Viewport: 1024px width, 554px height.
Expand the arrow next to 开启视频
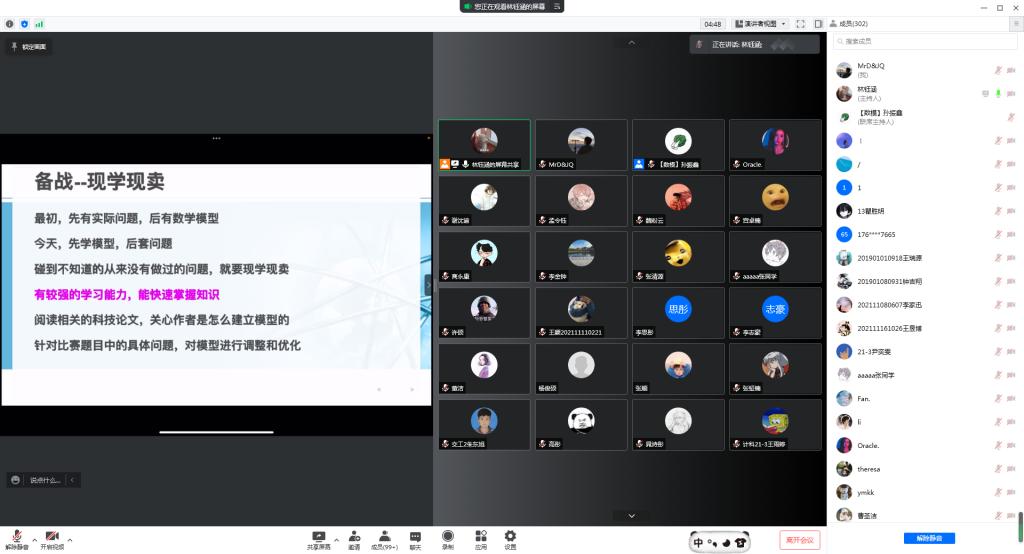coord(70,539)
